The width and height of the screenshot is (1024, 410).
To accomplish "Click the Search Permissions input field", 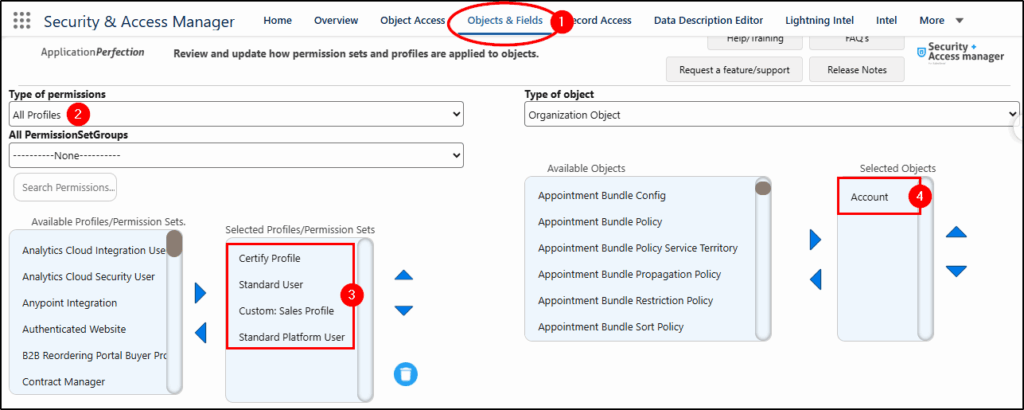I will pyautogui.click(x=66, y=187).
